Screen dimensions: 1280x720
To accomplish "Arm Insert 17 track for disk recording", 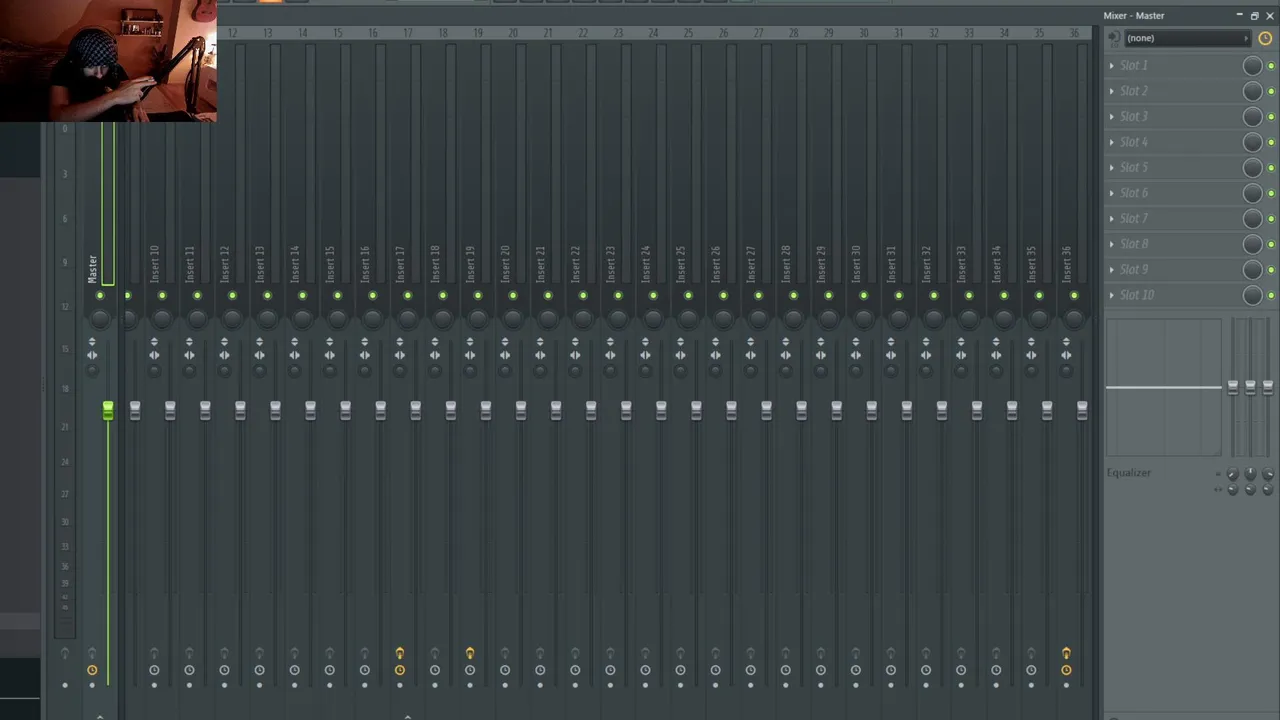I will click(x=400, y=654).
